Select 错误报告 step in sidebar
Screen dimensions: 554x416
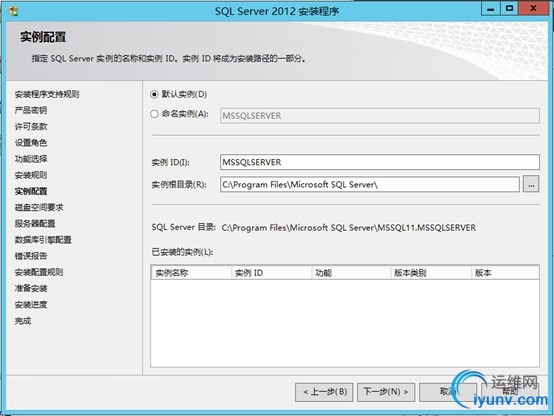pos(31,256)
